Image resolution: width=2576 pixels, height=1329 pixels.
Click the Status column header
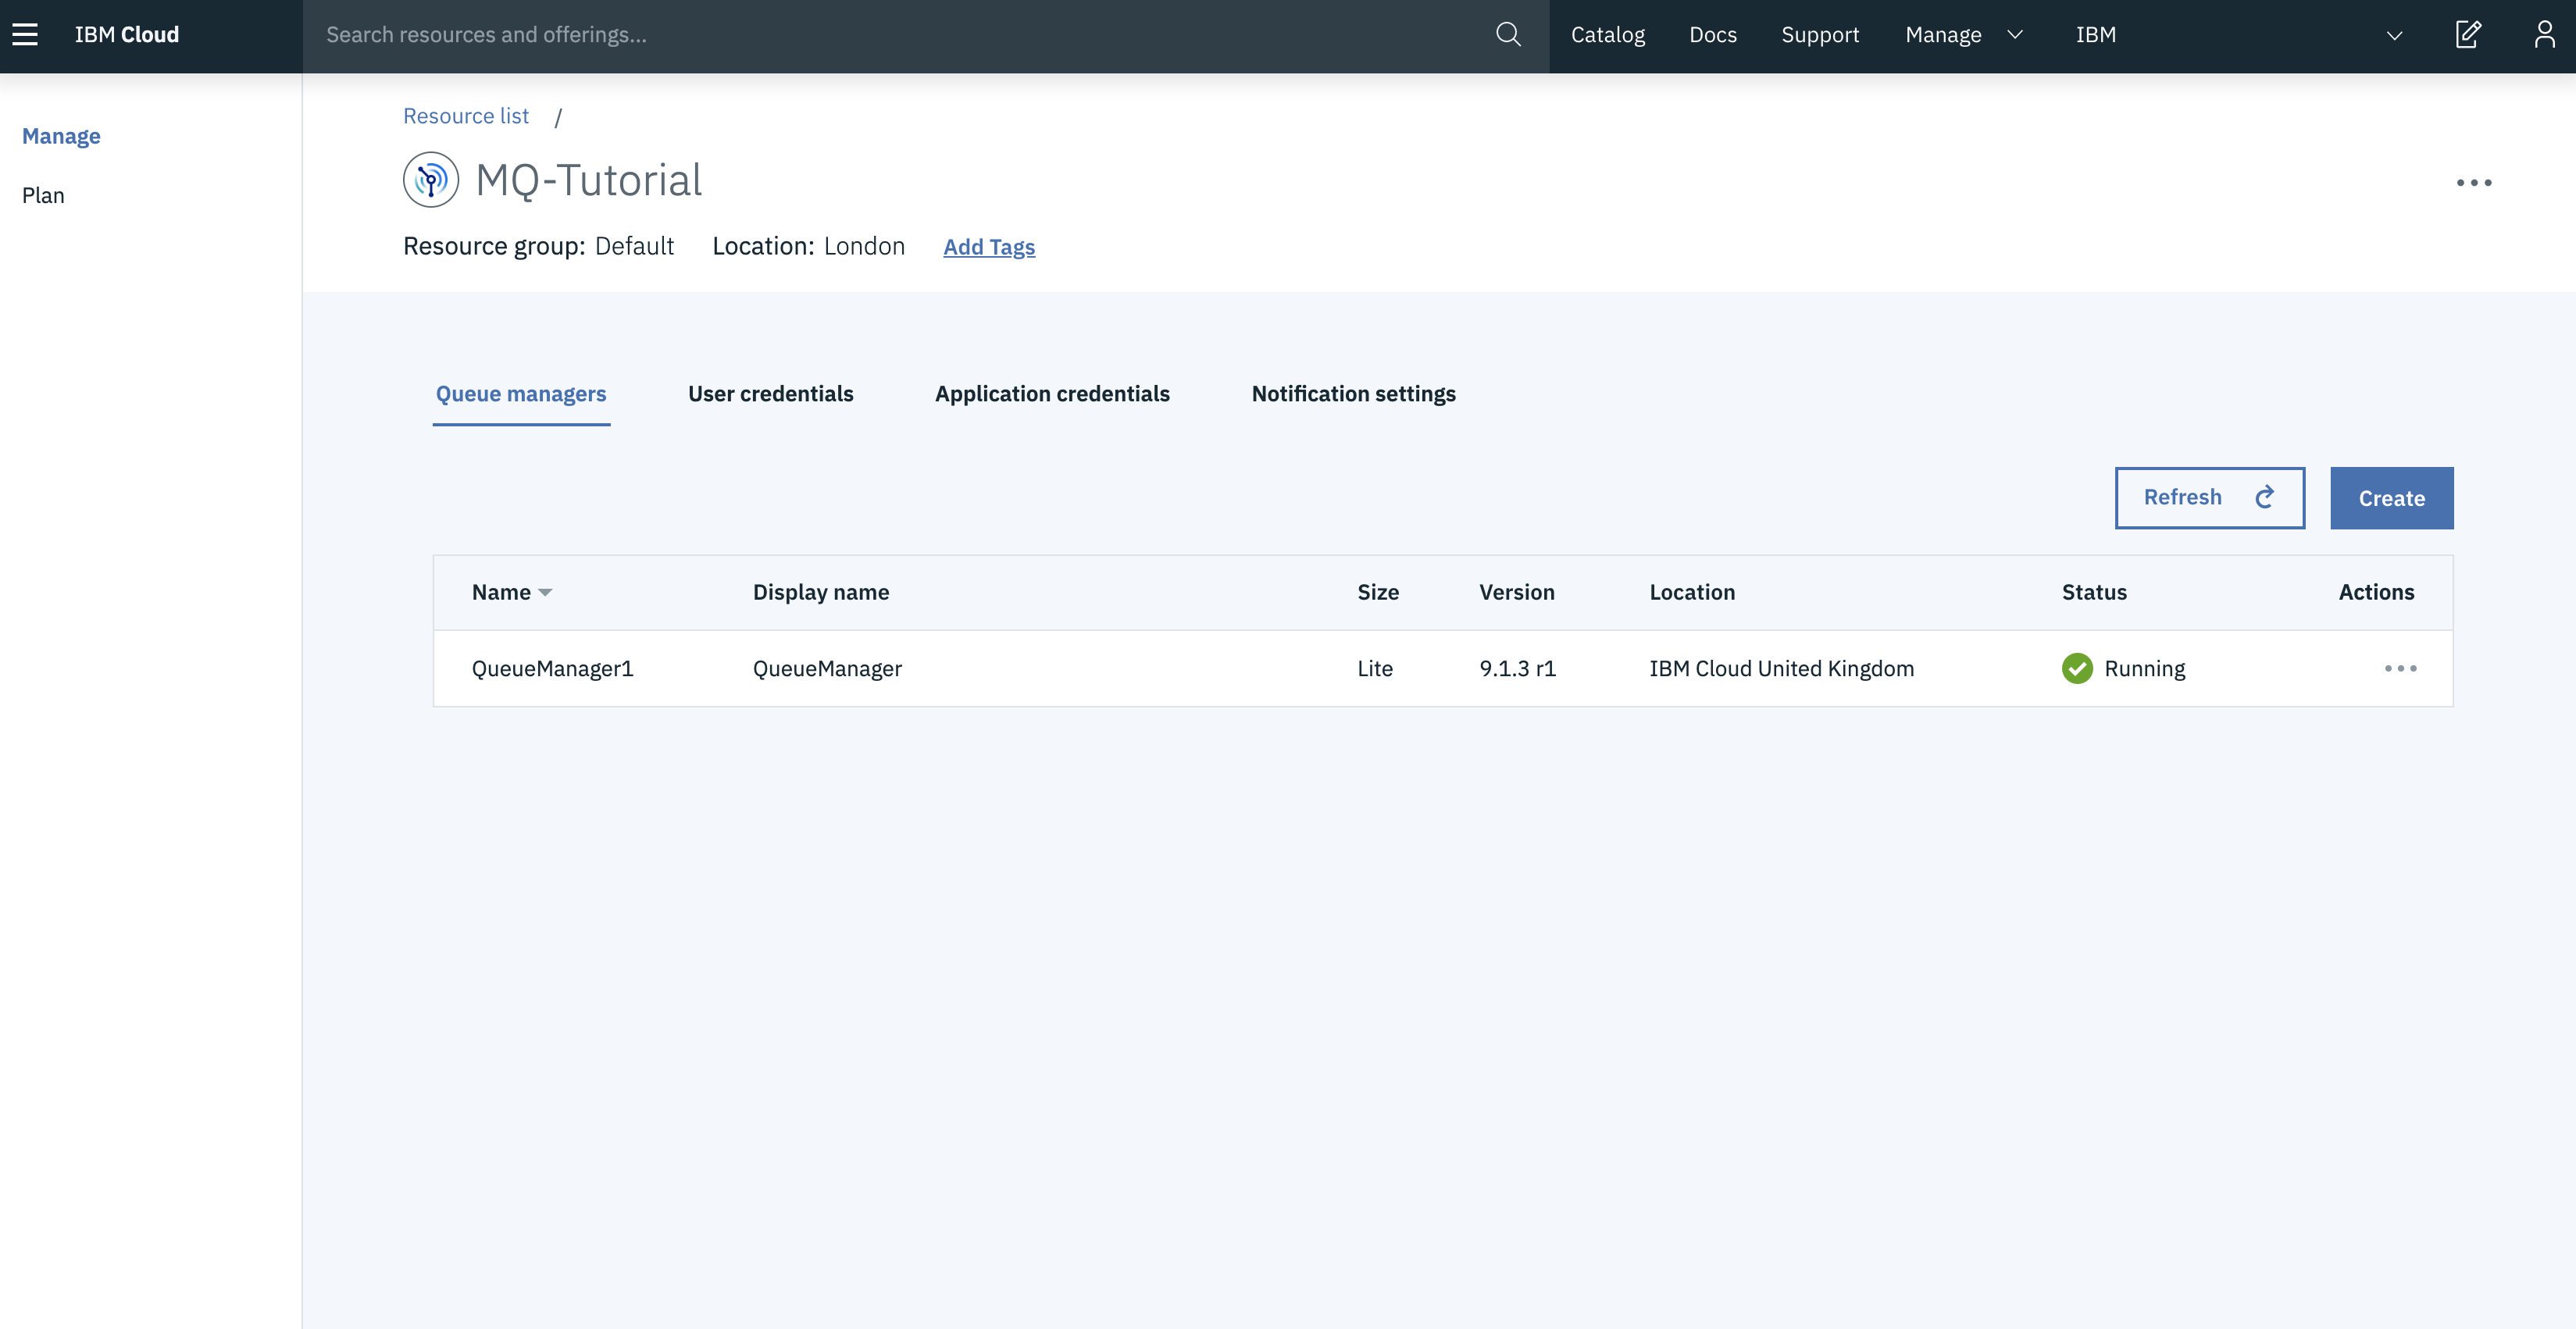coord(2094,592)
